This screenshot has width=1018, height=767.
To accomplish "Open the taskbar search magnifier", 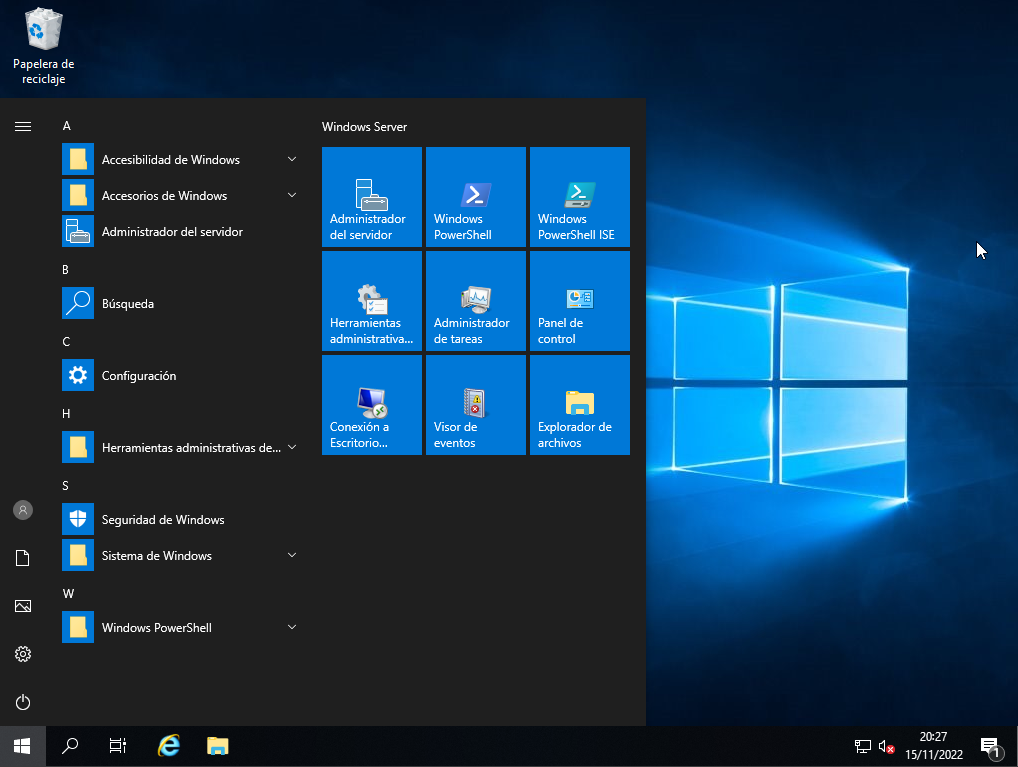I will pos(70,746).
